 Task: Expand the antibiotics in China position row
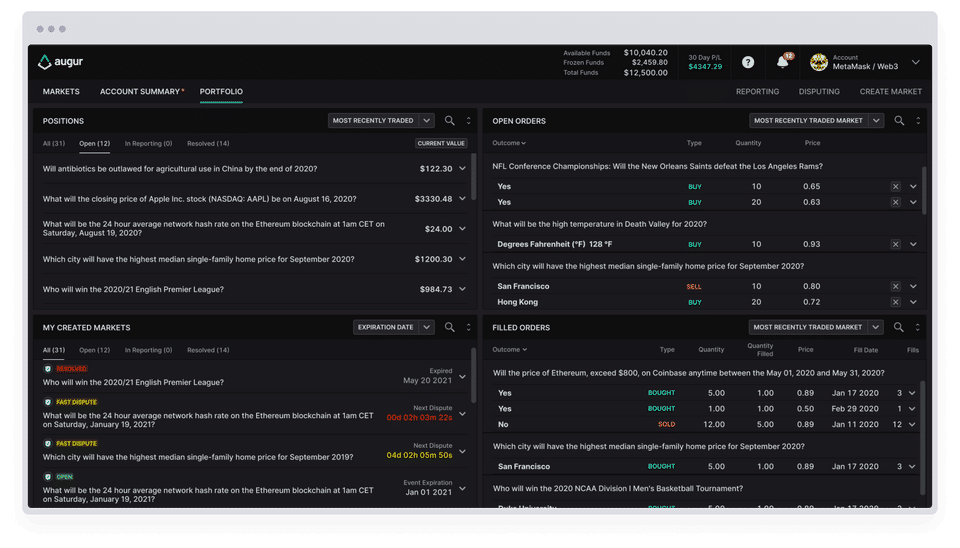[462, 168]
